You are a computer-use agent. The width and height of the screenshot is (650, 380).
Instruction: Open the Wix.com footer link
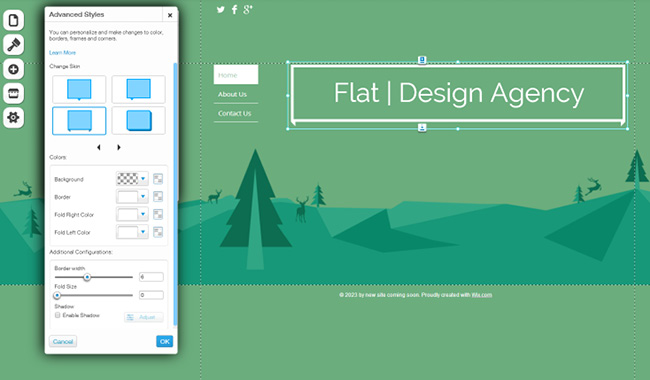(x=482, y=295)
